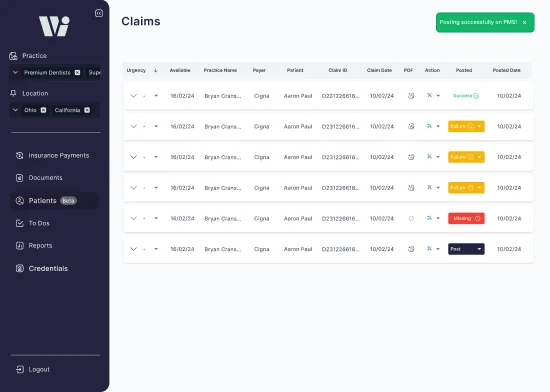Open action dropdown caret in Missing row
The image size is (550, 392).
438,218
